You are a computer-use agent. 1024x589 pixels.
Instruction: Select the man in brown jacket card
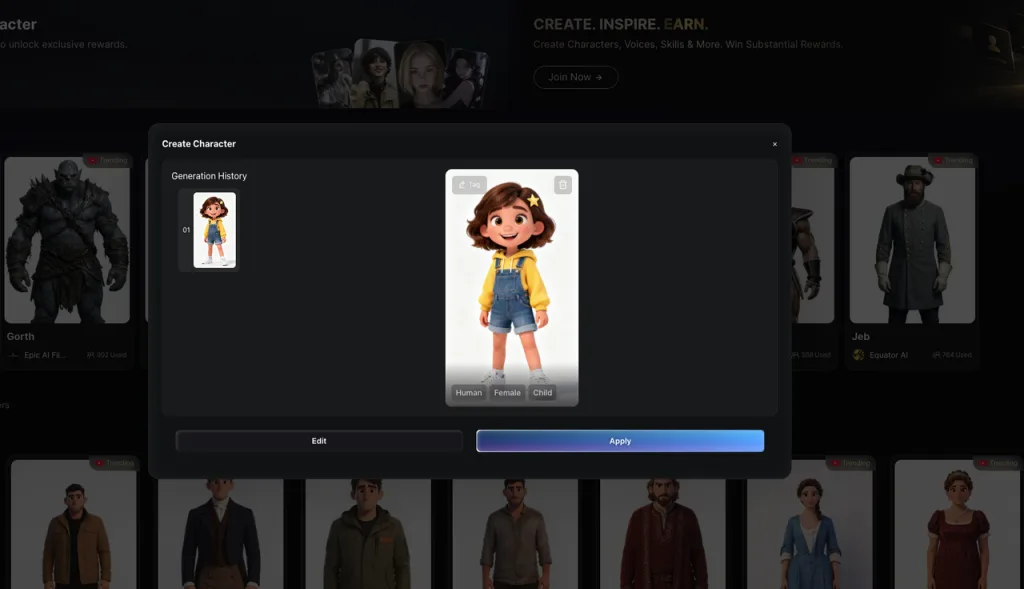click(74, 524)
